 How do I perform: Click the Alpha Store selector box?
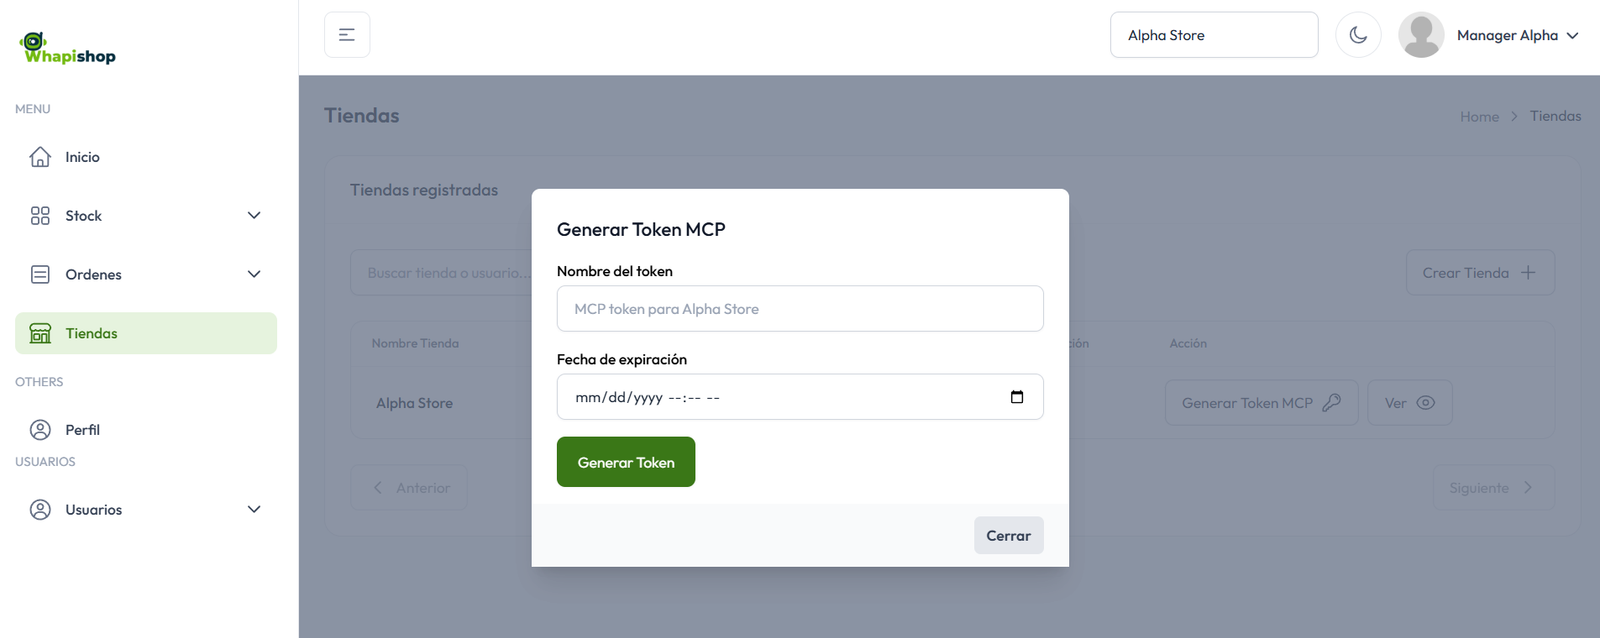tap(1213, 35)
